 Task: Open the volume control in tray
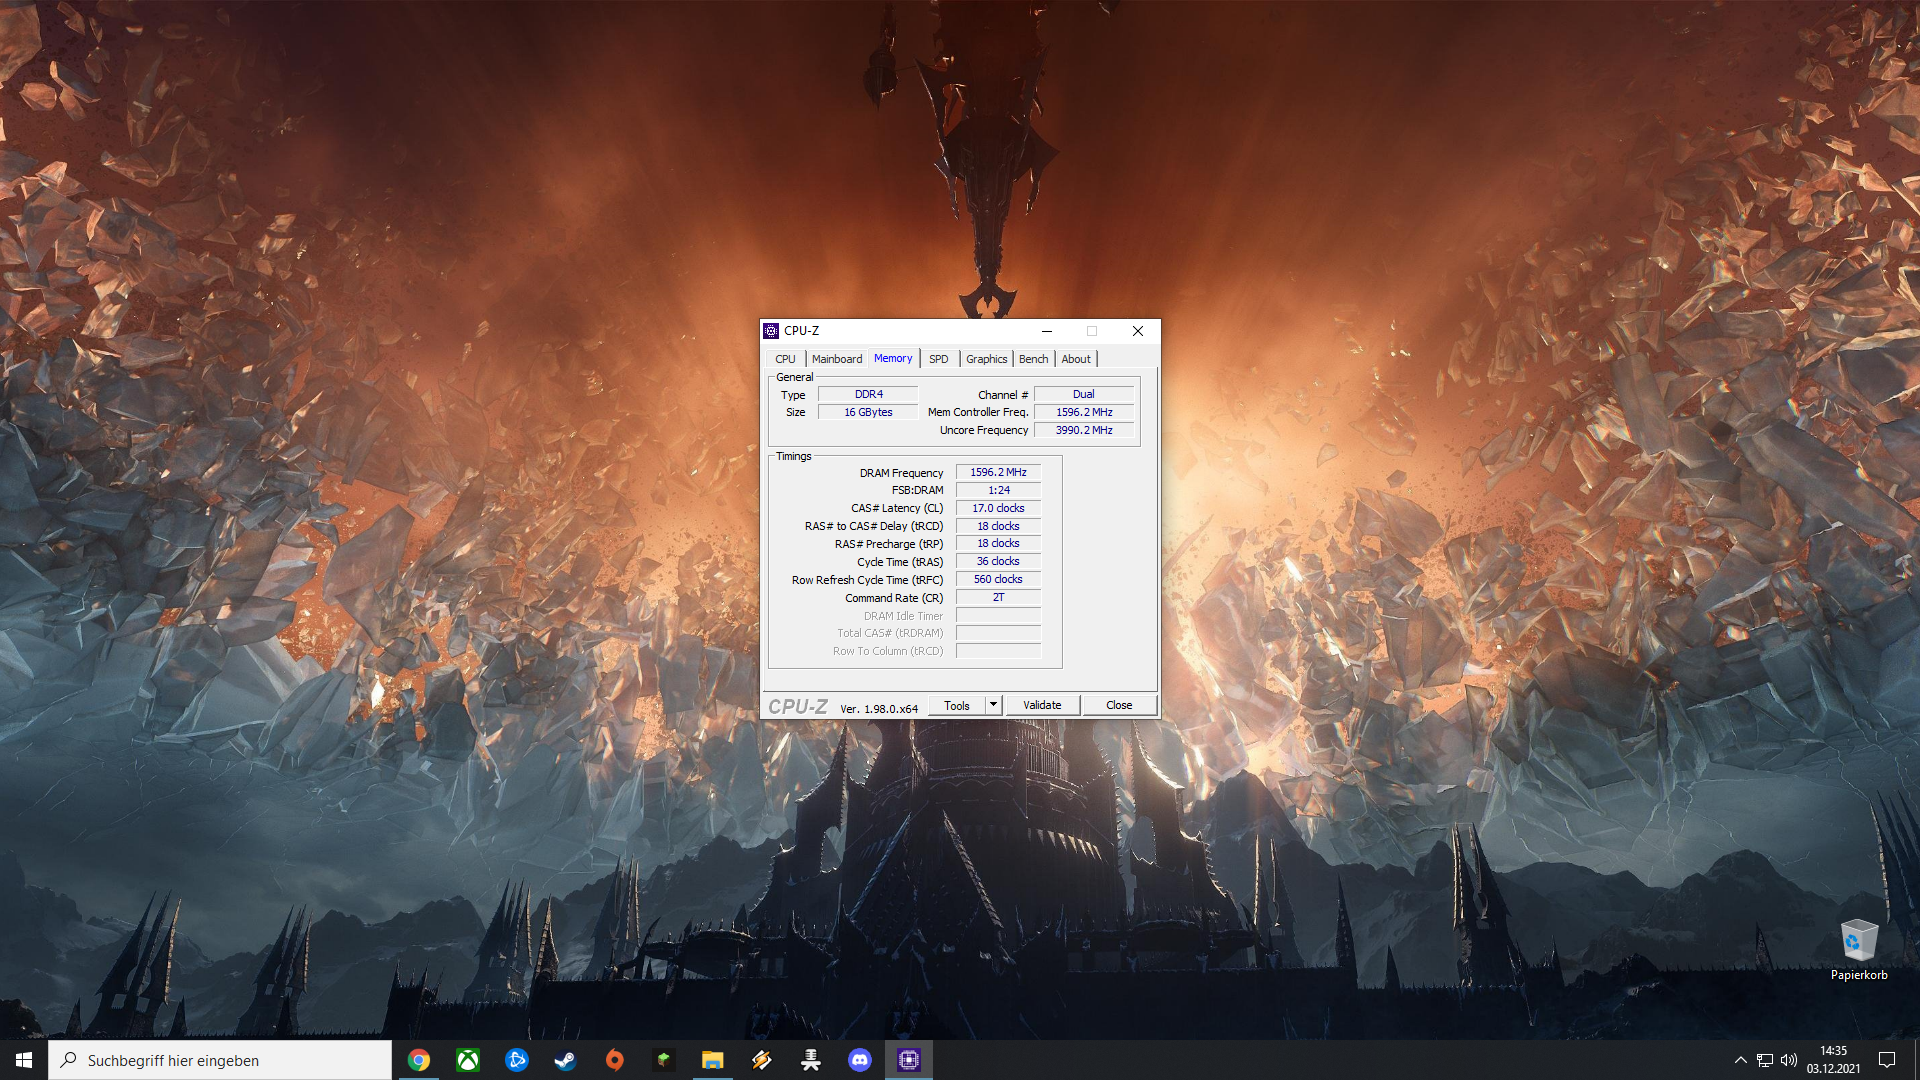1789,1060
